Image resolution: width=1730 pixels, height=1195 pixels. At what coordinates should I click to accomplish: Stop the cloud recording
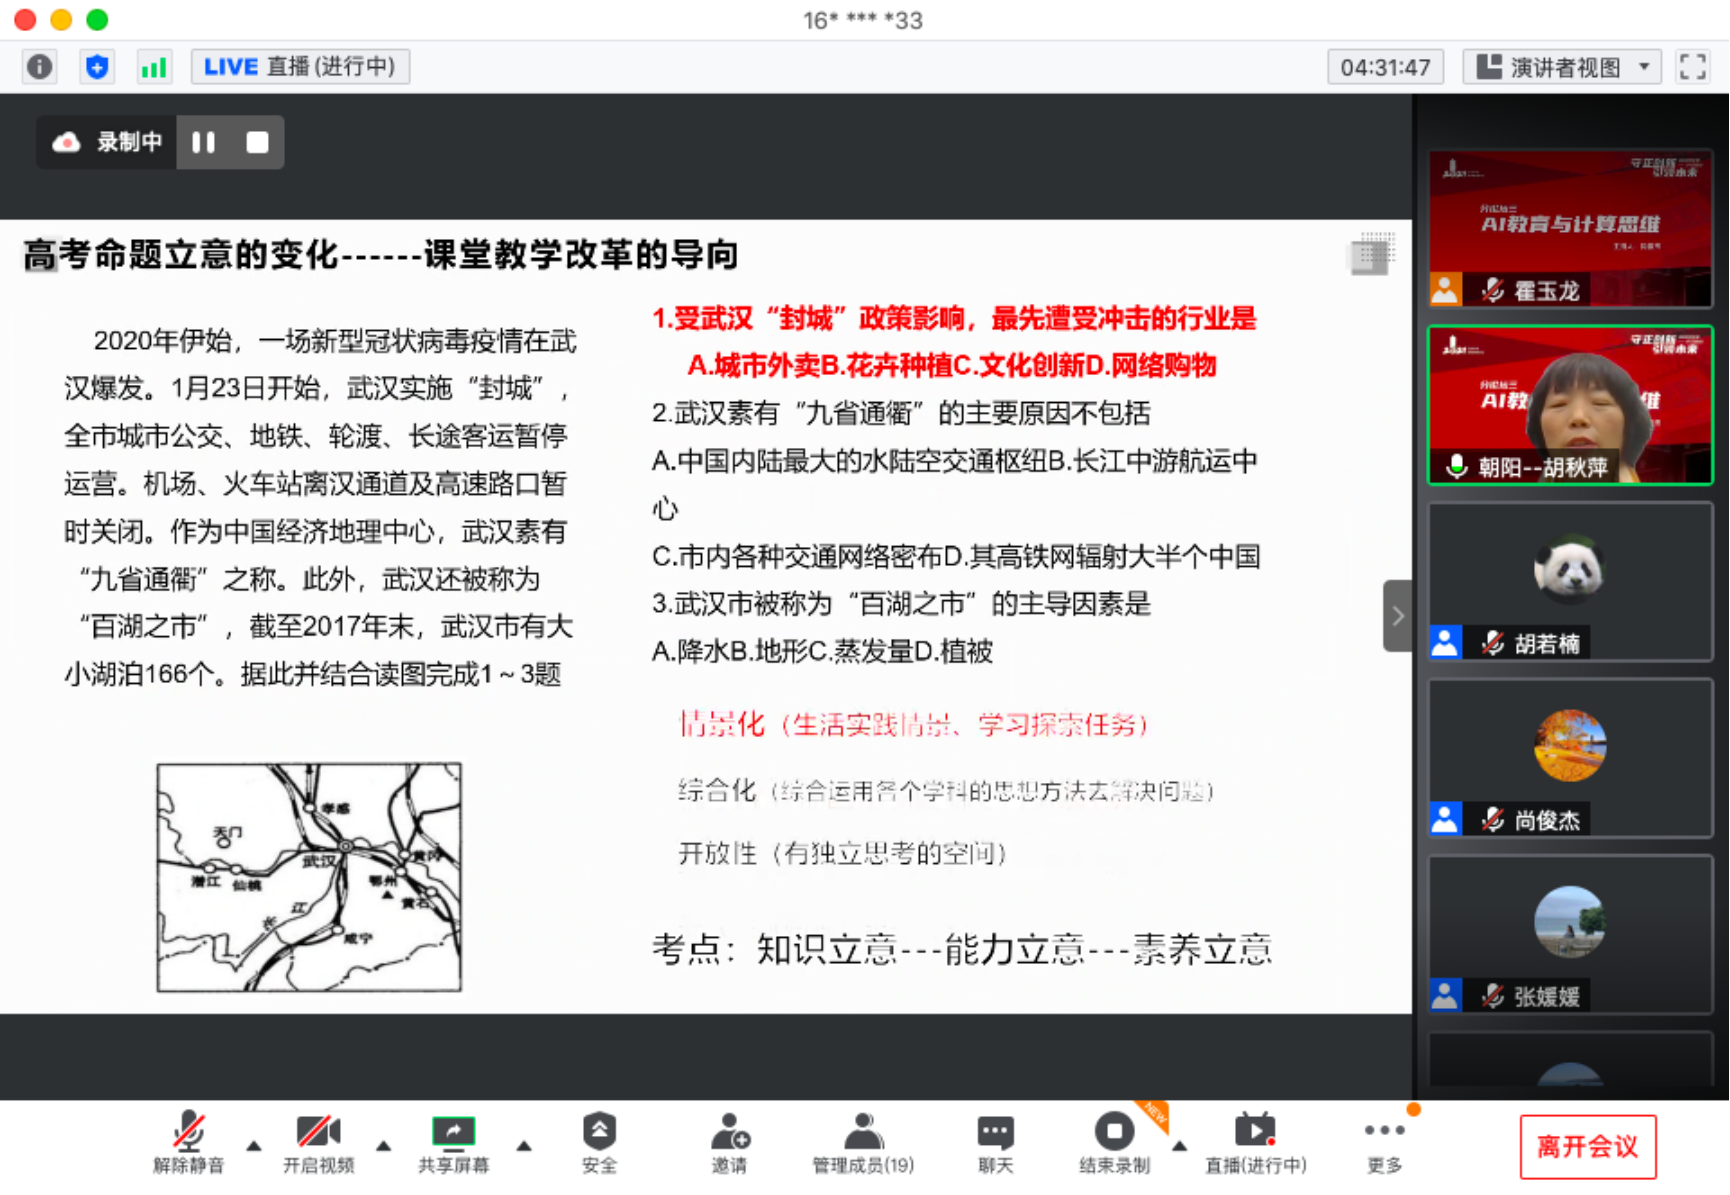(x=257, y=142)
